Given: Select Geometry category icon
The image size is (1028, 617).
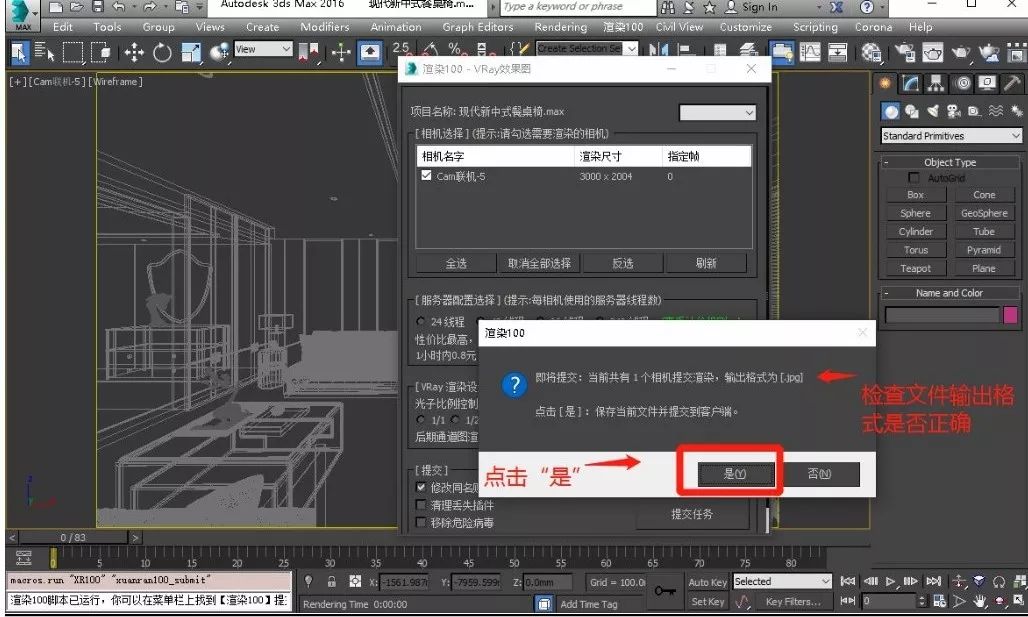Looking at the screenshot, I should coord(890,111).
